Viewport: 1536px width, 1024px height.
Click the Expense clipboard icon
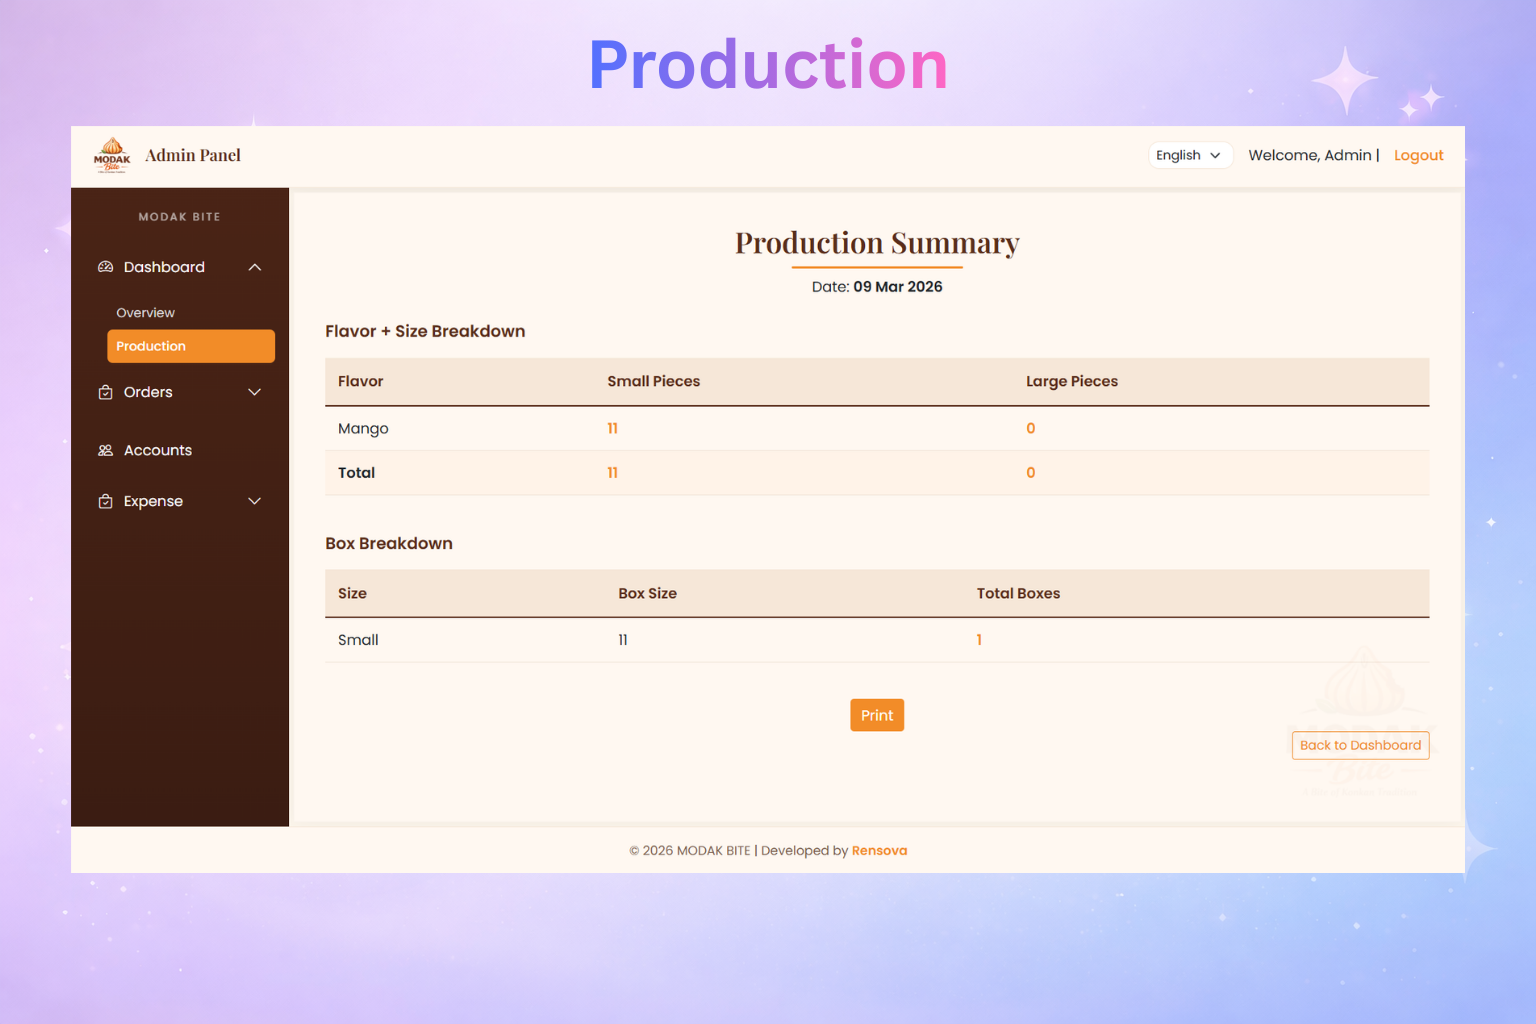coord(105,501)
